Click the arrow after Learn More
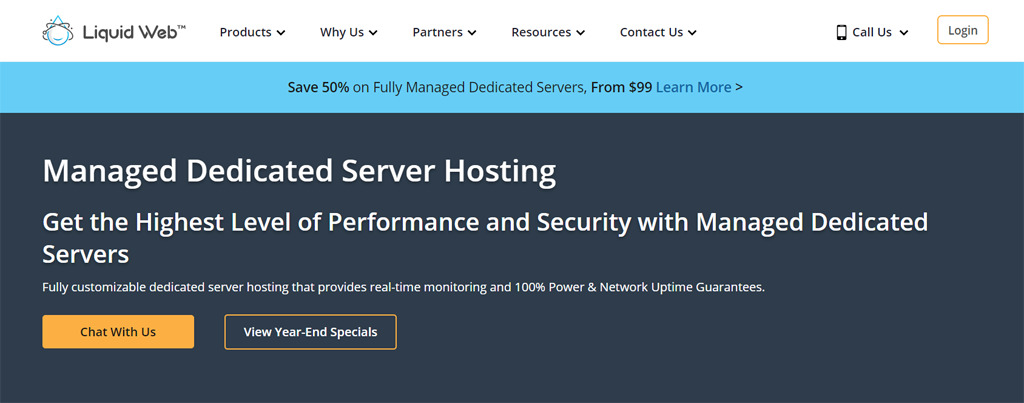 (739, 87)
